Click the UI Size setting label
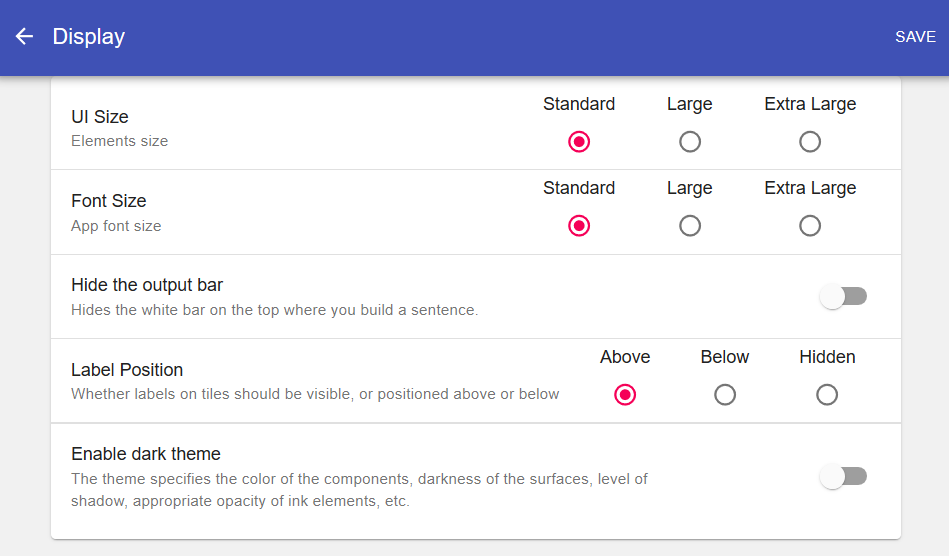Image resolution: width=949 pixels, height=556 pixels. click(100, 117)
